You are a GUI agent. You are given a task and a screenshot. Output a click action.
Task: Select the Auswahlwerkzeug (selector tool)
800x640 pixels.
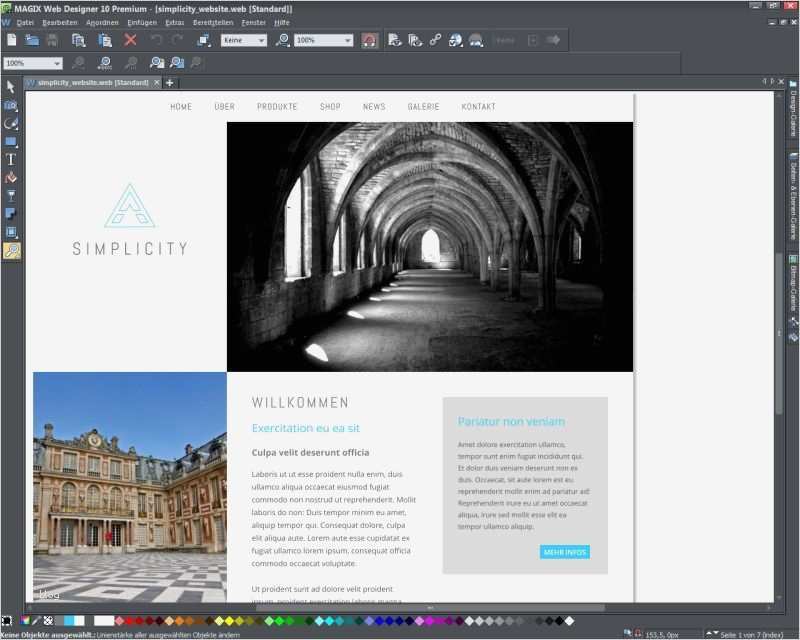[12, 89]
